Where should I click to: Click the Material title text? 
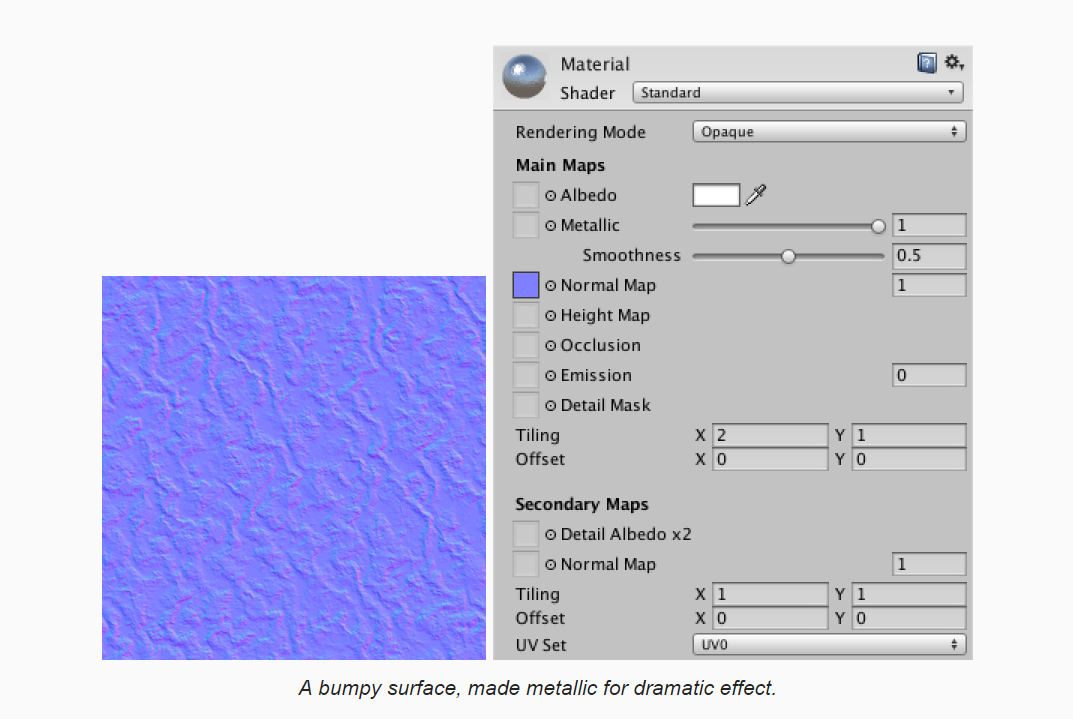point(595,64)
